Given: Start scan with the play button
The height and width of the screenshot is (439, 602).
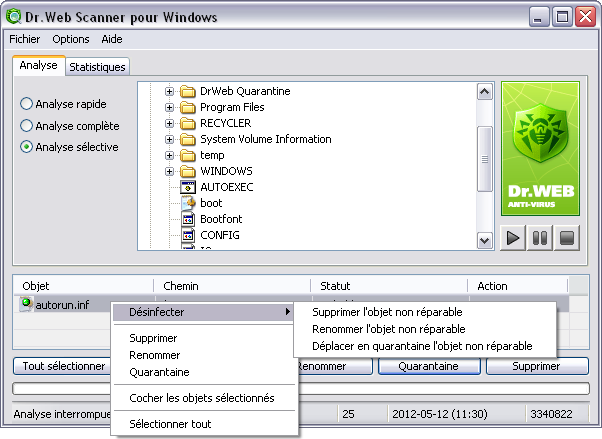Looking at the screenshot, I should (513, 238).
